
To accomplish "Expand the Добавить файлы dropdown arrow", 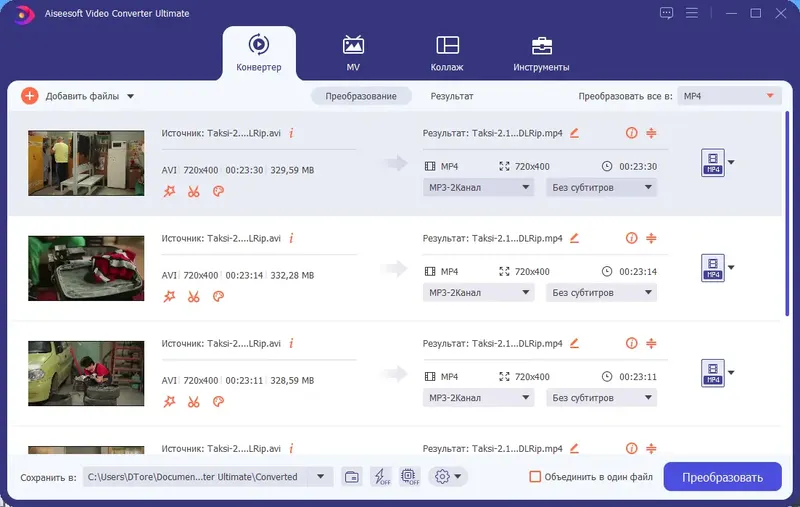I will [x=131, y=96].
